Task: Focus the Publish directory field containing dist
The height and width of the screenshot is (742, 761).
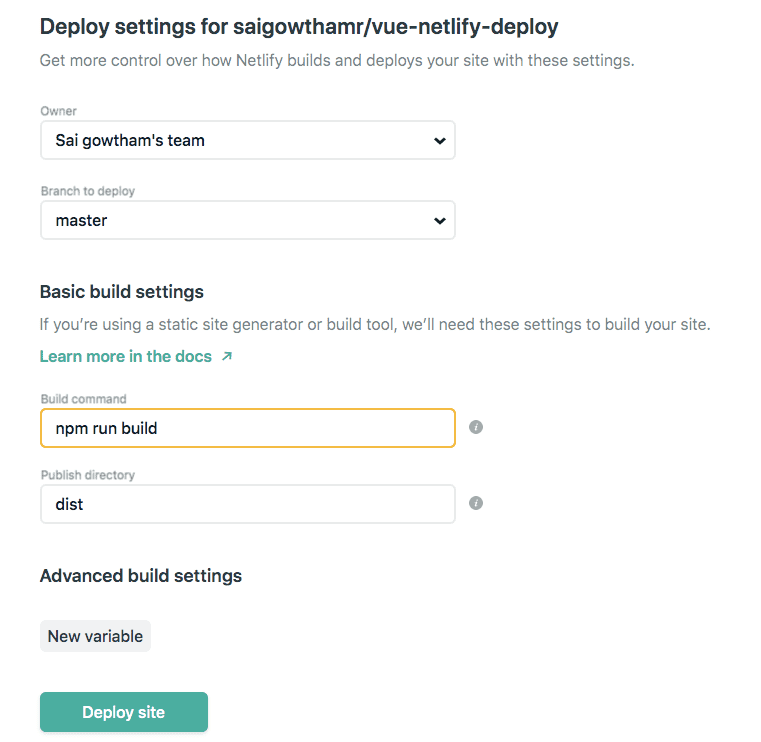Action: click(248, 504)
